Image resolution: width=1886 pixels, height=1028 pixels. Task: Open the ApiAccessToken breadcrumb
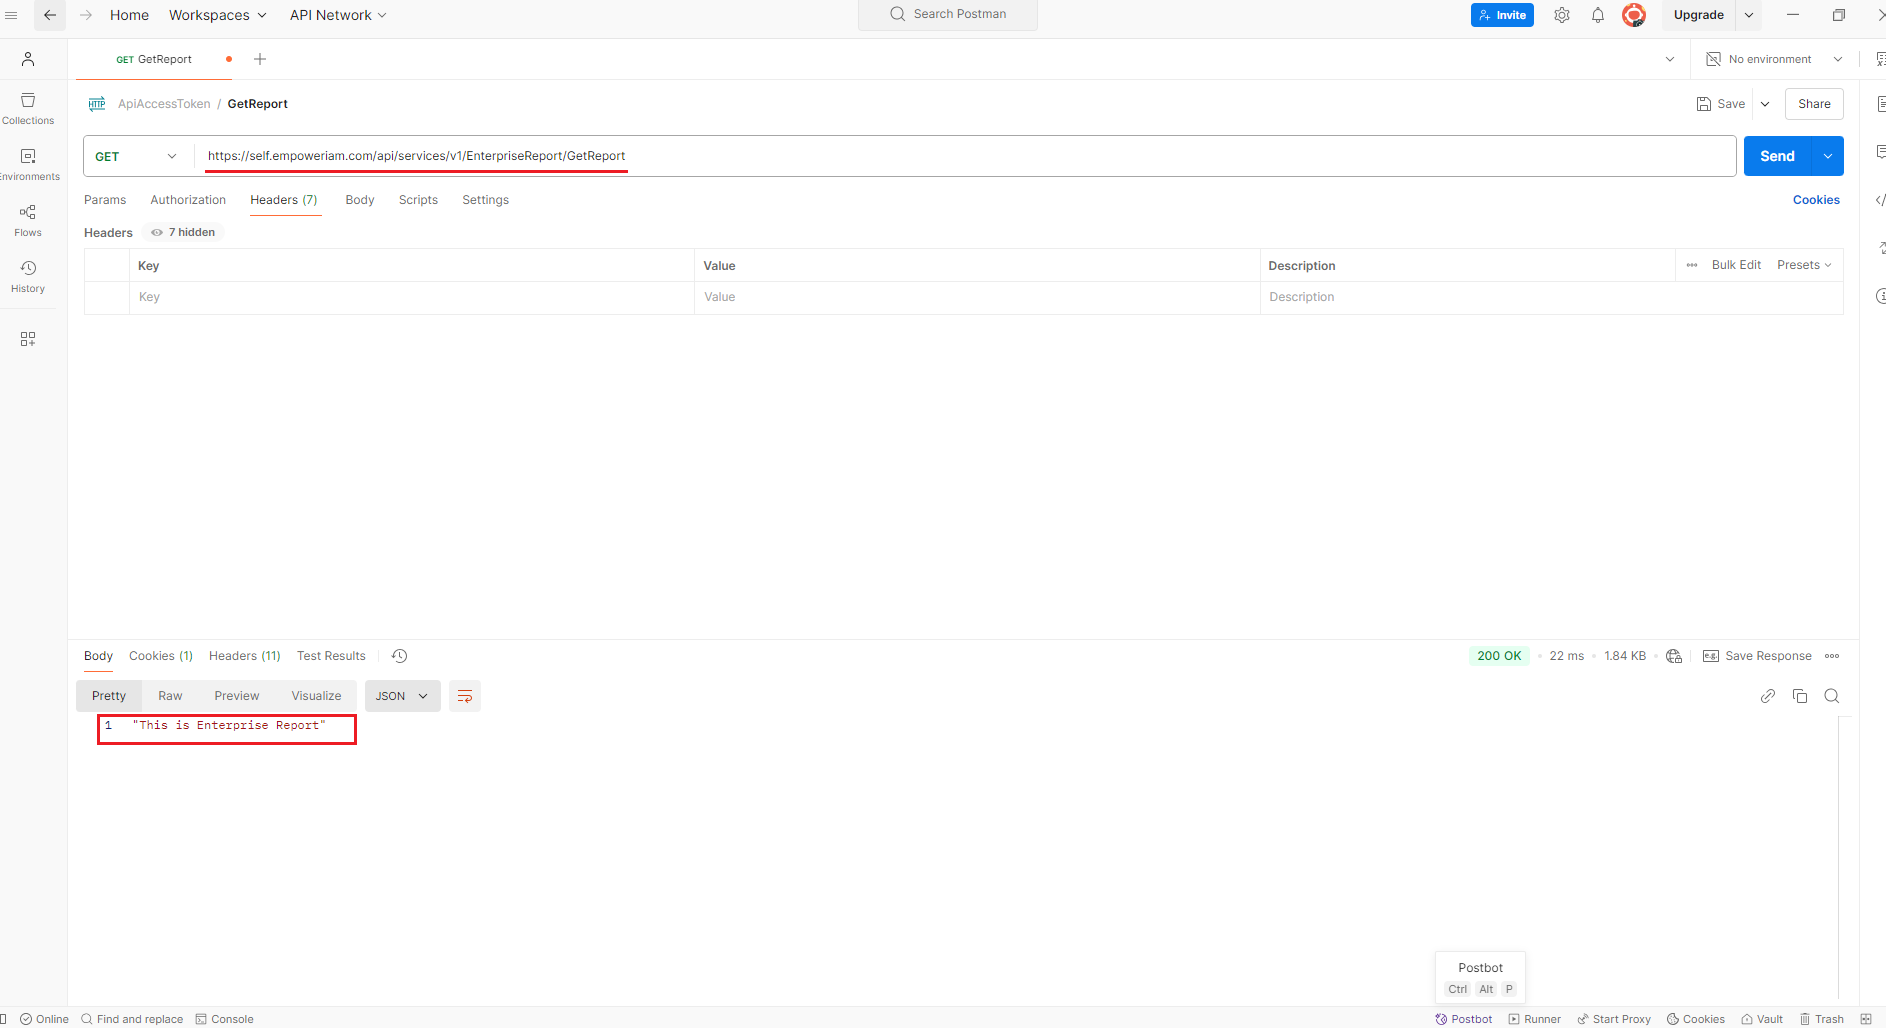164,104
